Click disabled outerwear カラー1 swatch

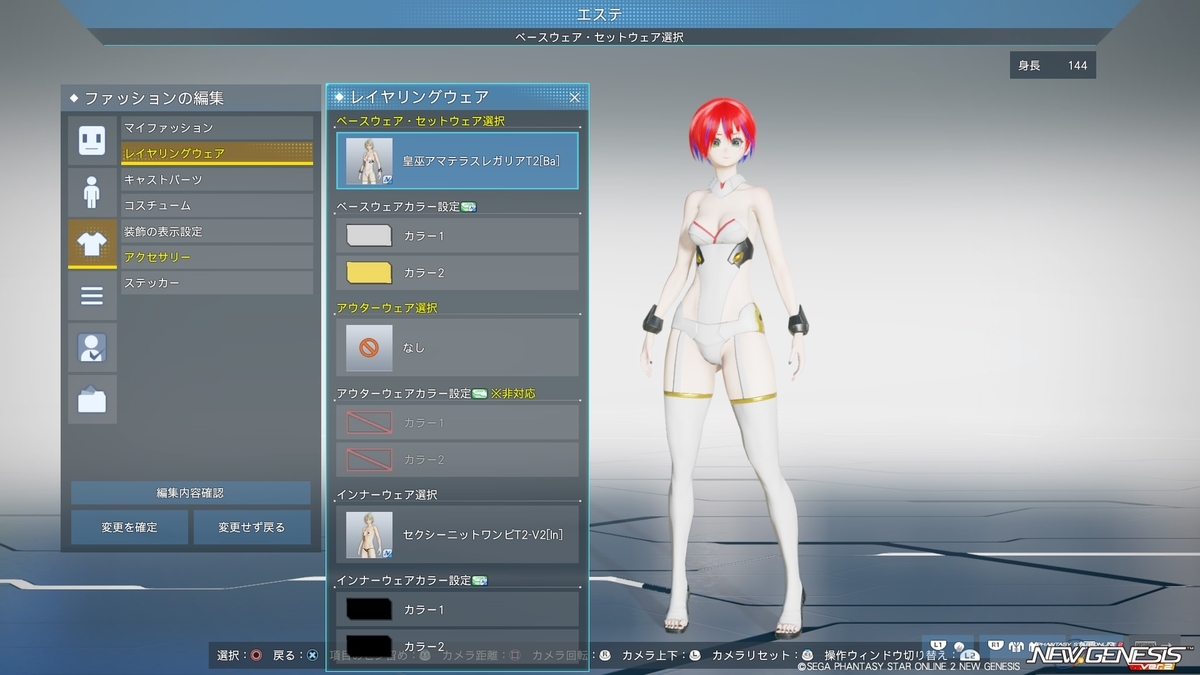[369, 423]
